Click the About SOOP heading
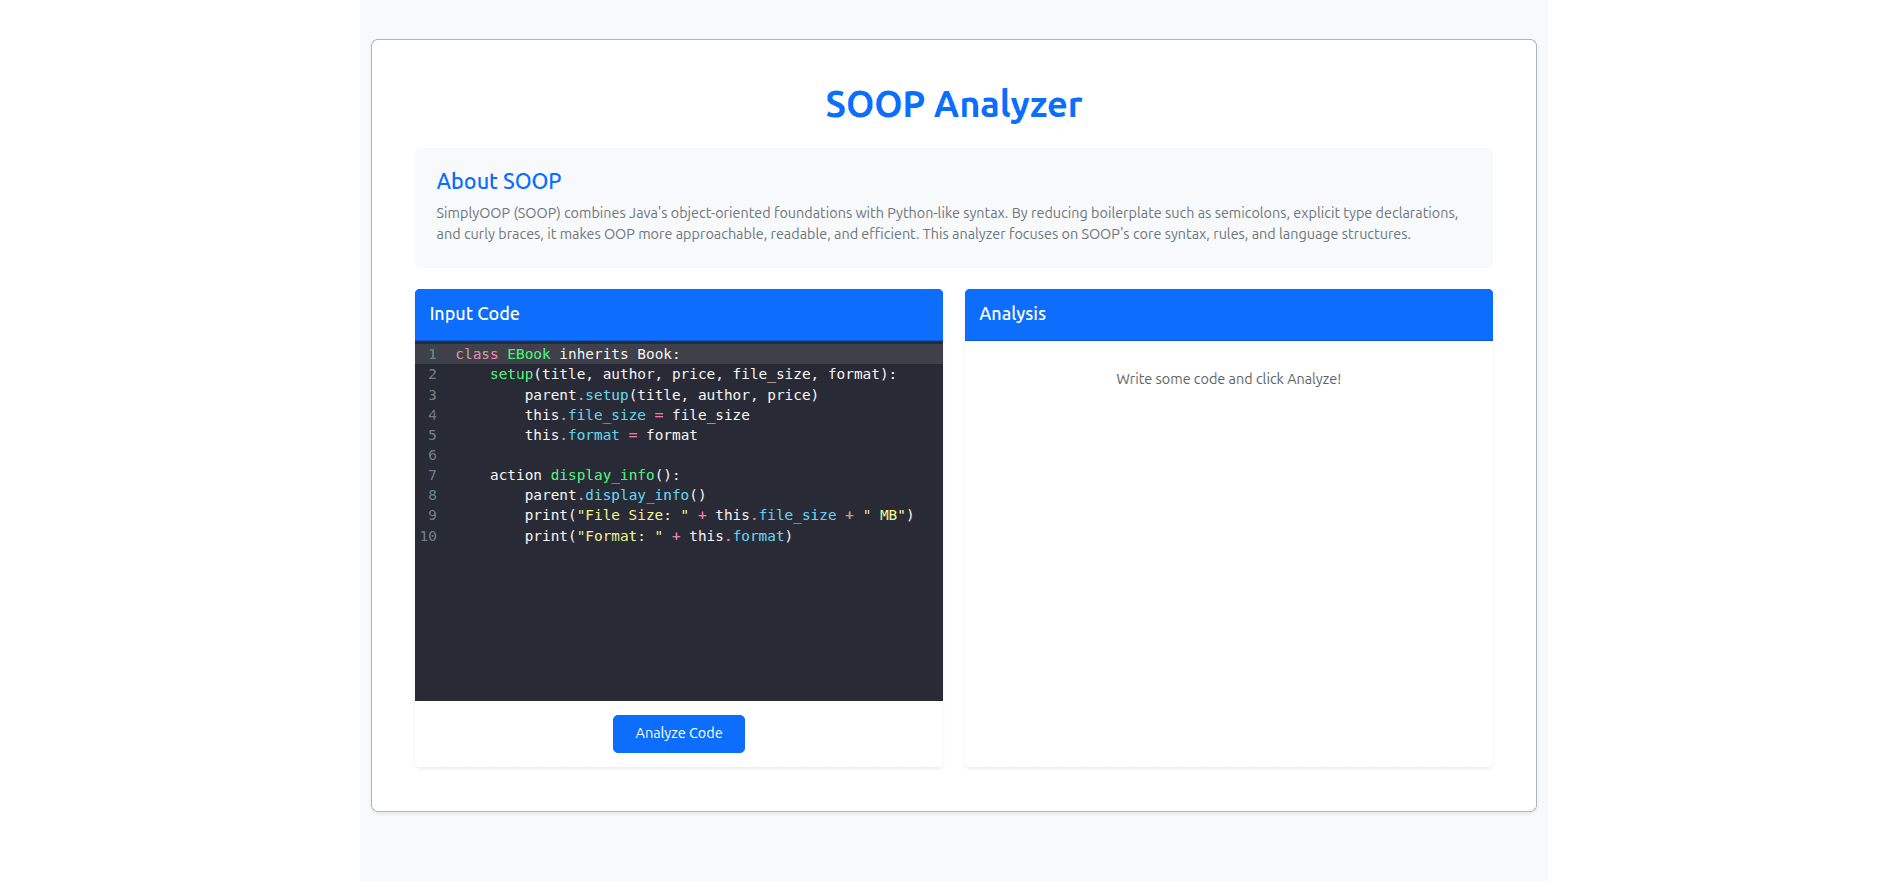 499,181
